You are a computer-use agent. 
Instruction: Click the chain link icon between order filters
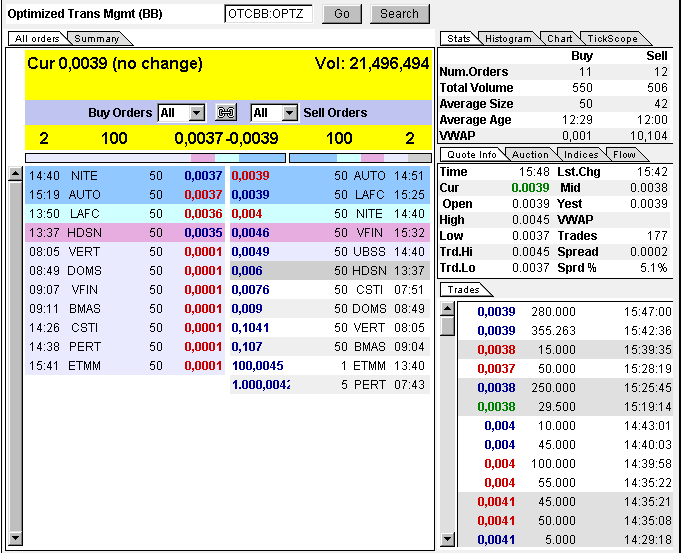(x=227, y=113)
